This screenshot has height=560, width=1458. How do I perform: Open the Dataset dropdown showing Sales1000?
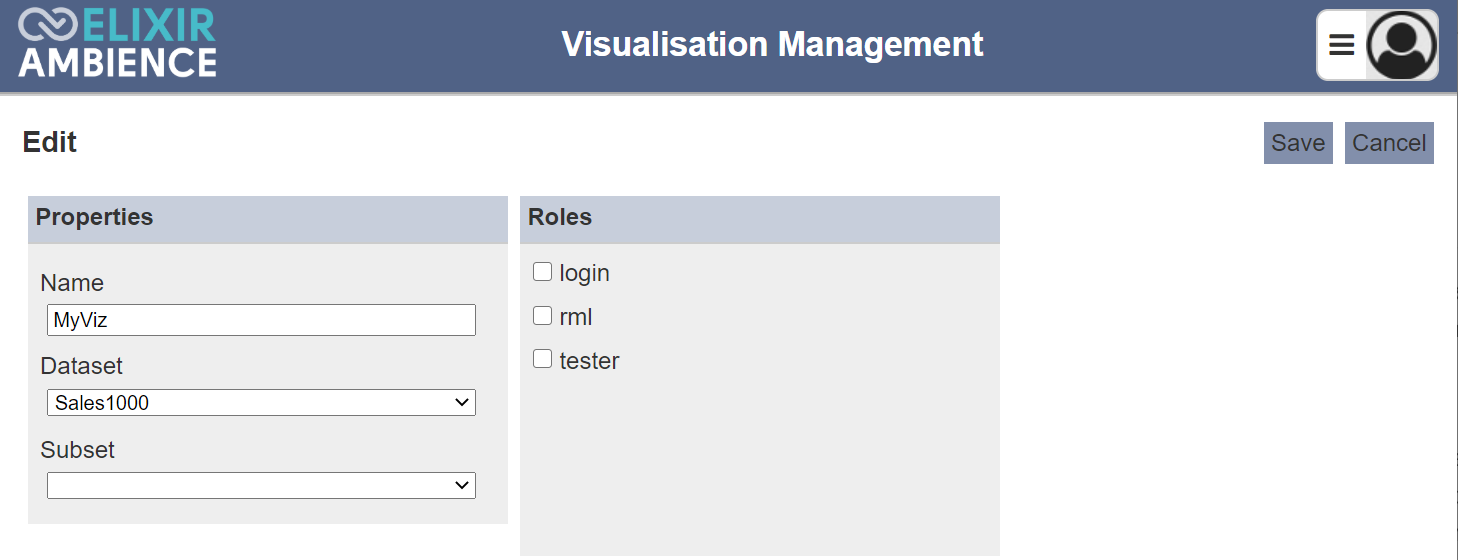pos(261,403)
